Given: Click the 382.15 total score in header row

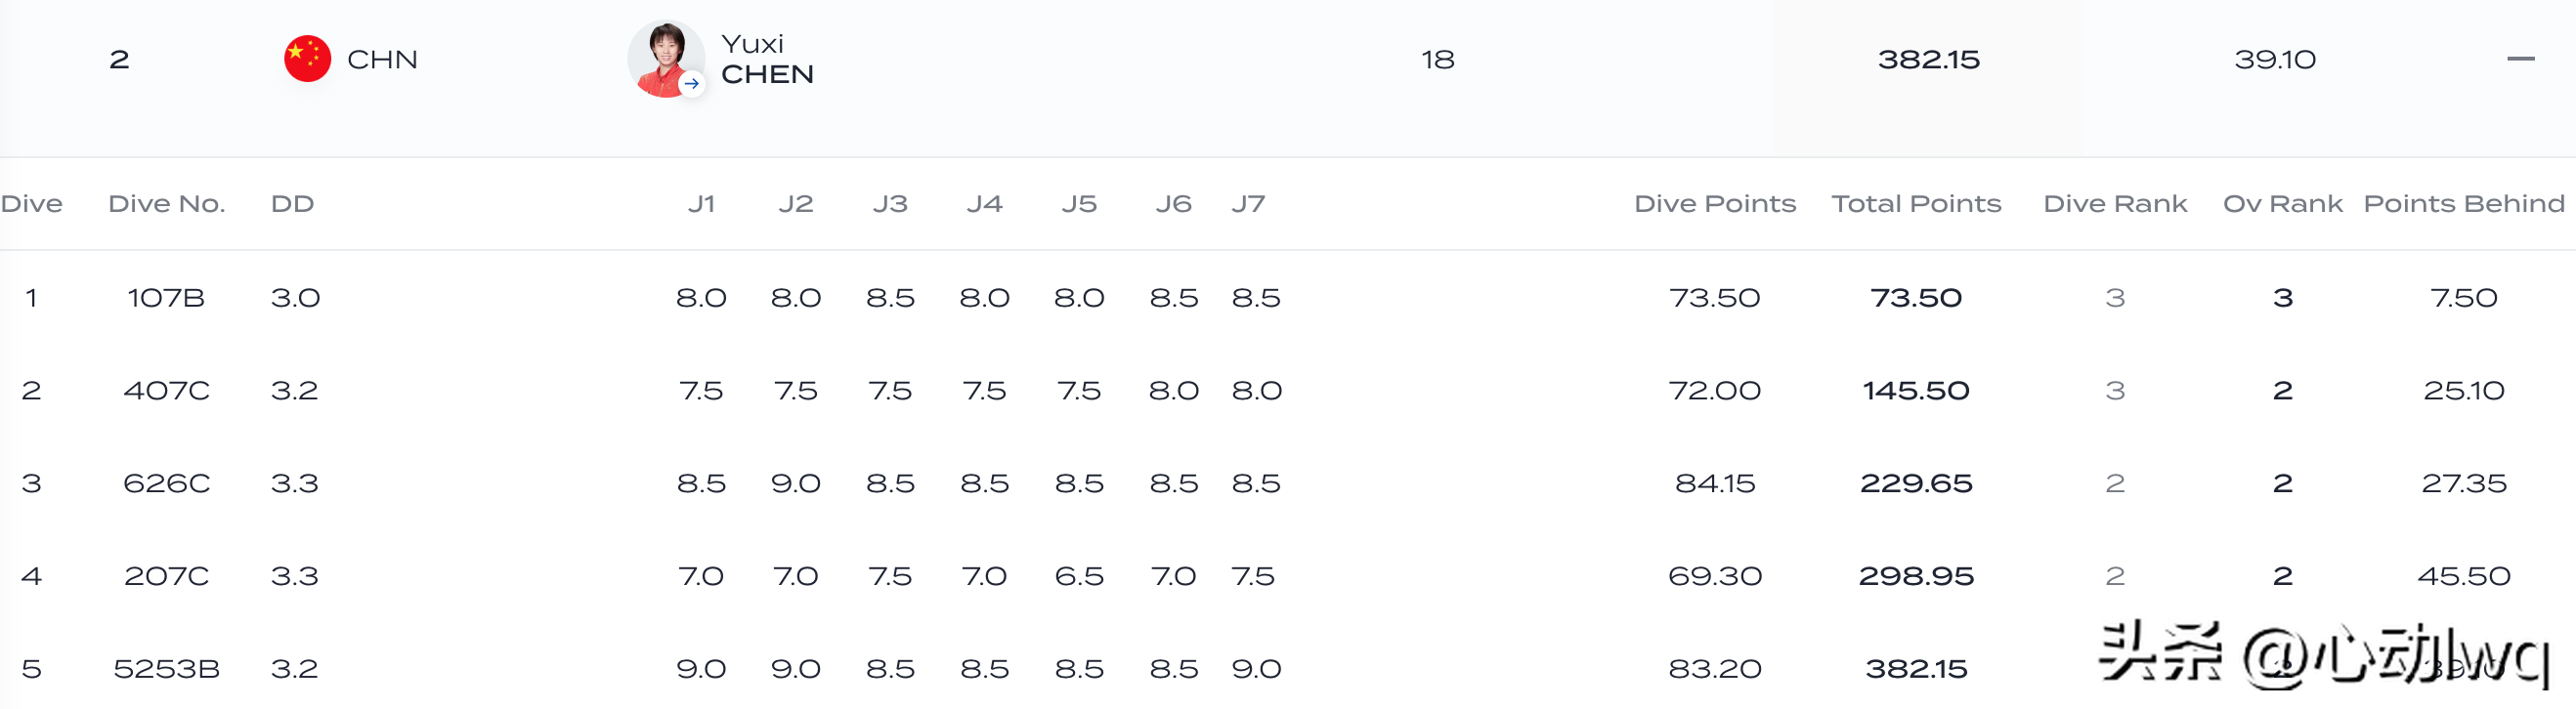Looking at the screenshot, I should coord(1928,60).
